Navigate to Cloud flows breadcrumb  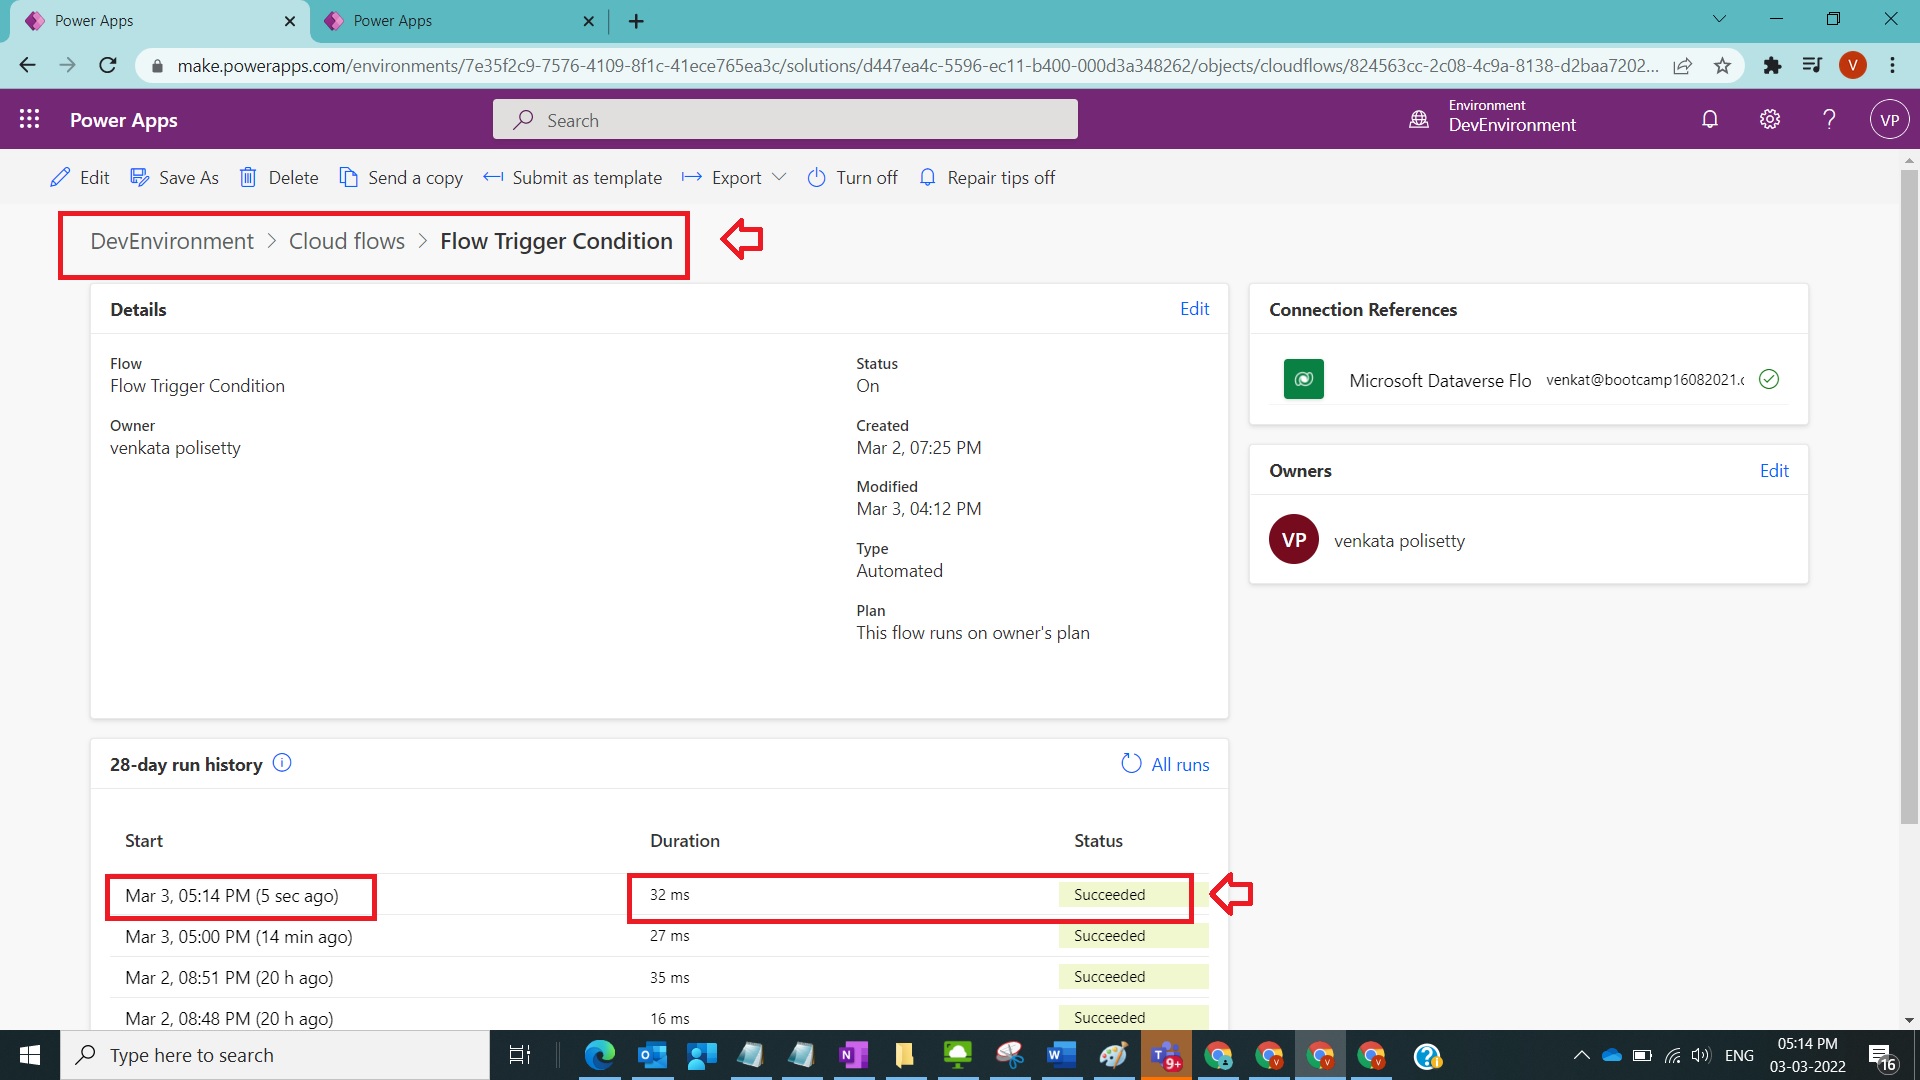(x=346, y=241)
